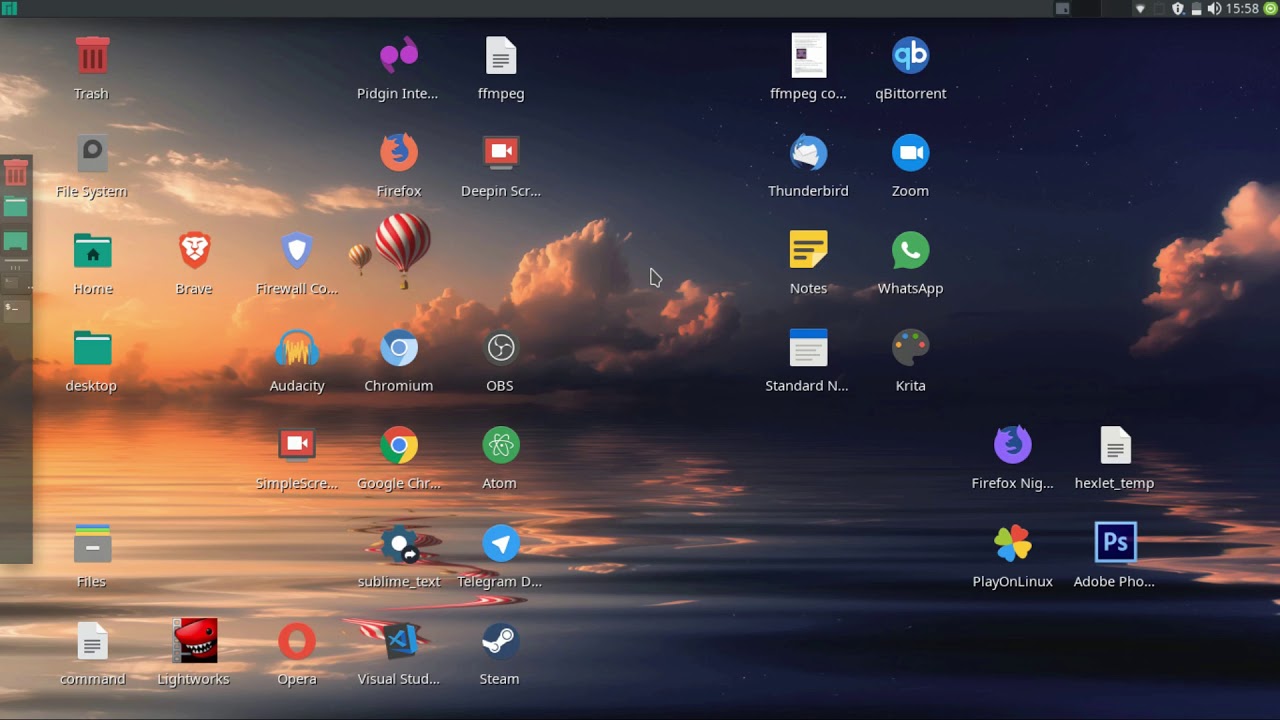Viewport: 1280px width, 720px height.
Task: Open the volume control from the system tray
Action: pyautogui.click(x=1214, y=8)
